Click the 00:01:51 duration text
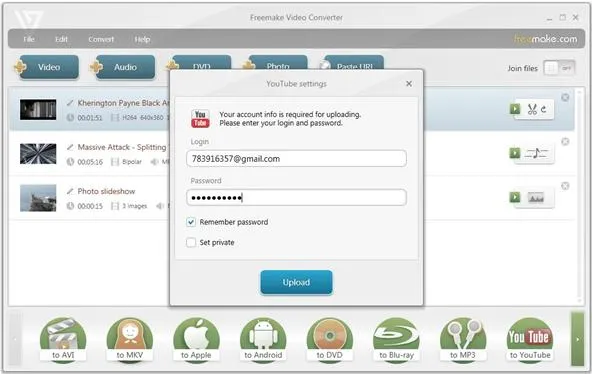 tap(90, 118)
